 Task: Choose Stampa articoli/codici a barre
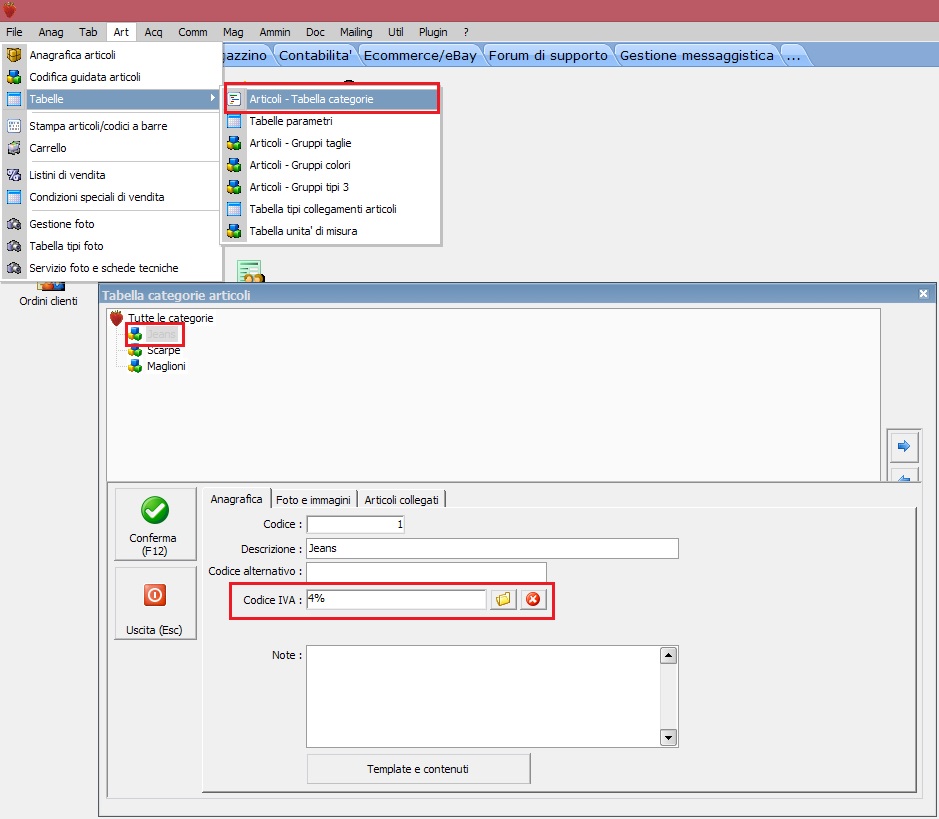(111, 126)
